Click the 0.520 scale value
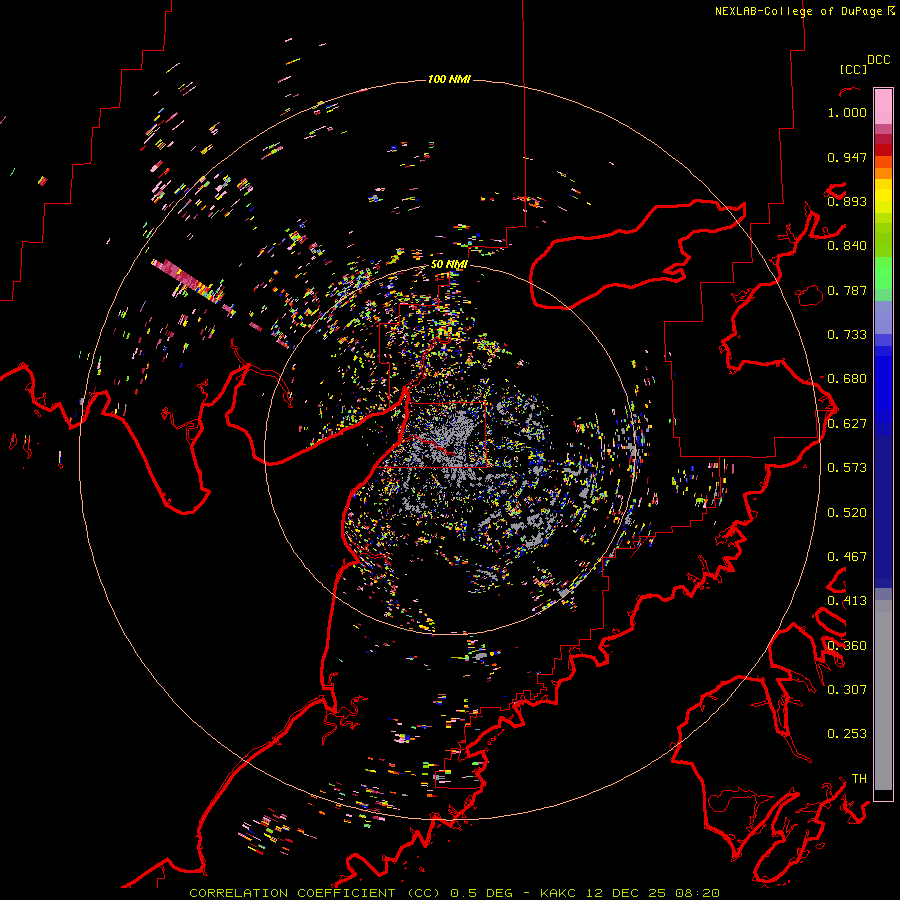Viewport: 900px width, 900px height. pos(847,513)
